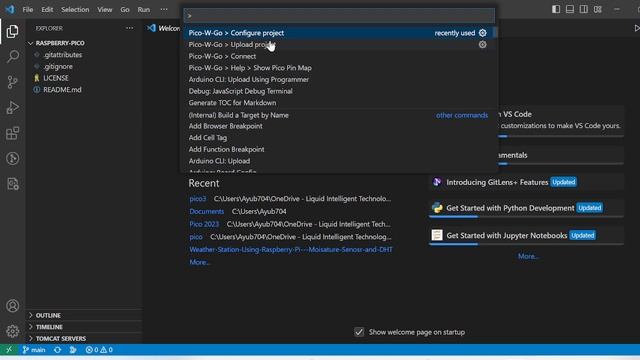The height and width of the screenshot is (360, 640).
Task: Expand the TOMCAT SERVERS section
Action: (60, 338)
